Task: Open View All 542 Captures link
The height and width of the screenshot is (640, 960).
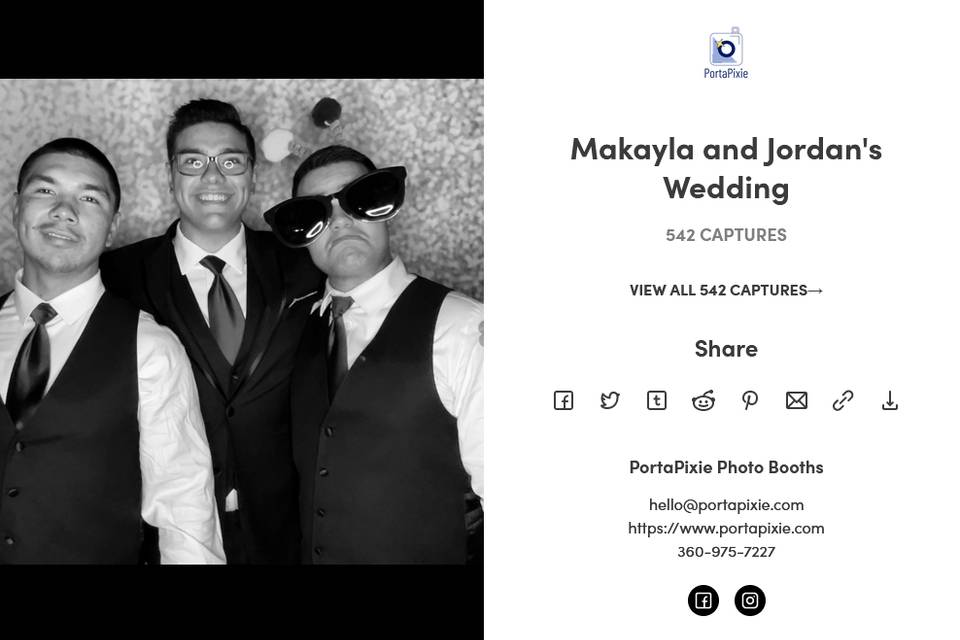Action: [x=726, y=290]
